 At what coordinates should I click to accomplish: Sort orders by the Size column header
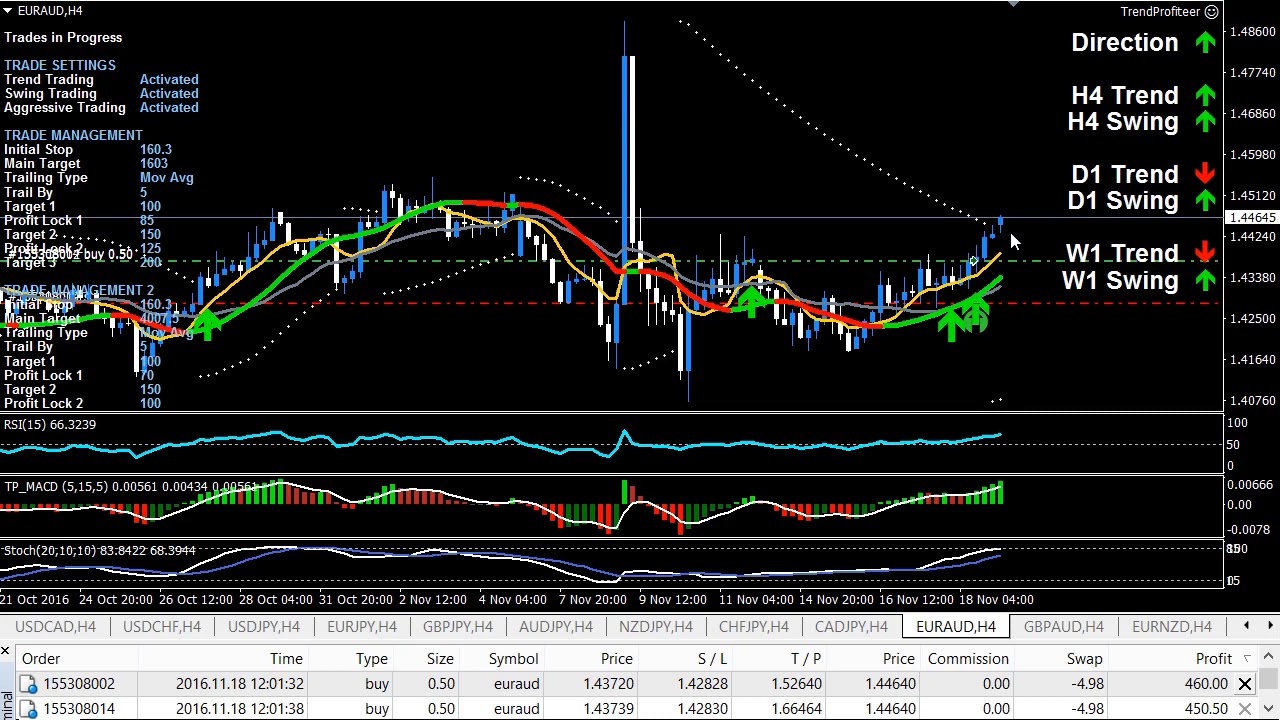[x=440, y=659]
